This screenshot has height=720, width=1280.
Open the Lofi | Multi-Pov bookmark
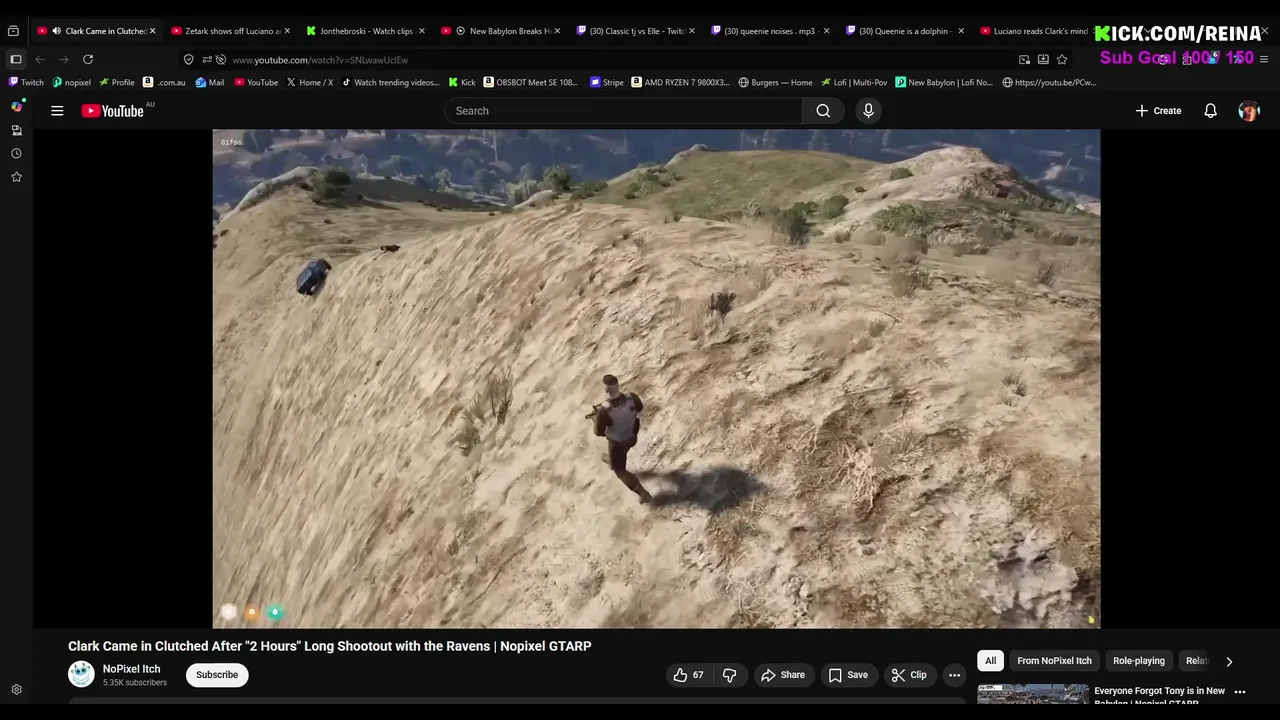click(x=854, y=83)
